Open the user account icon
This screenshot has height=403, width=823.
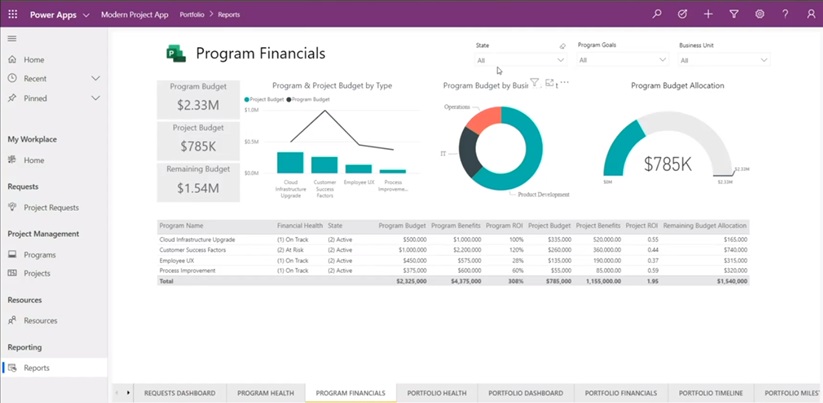(811, 14)
